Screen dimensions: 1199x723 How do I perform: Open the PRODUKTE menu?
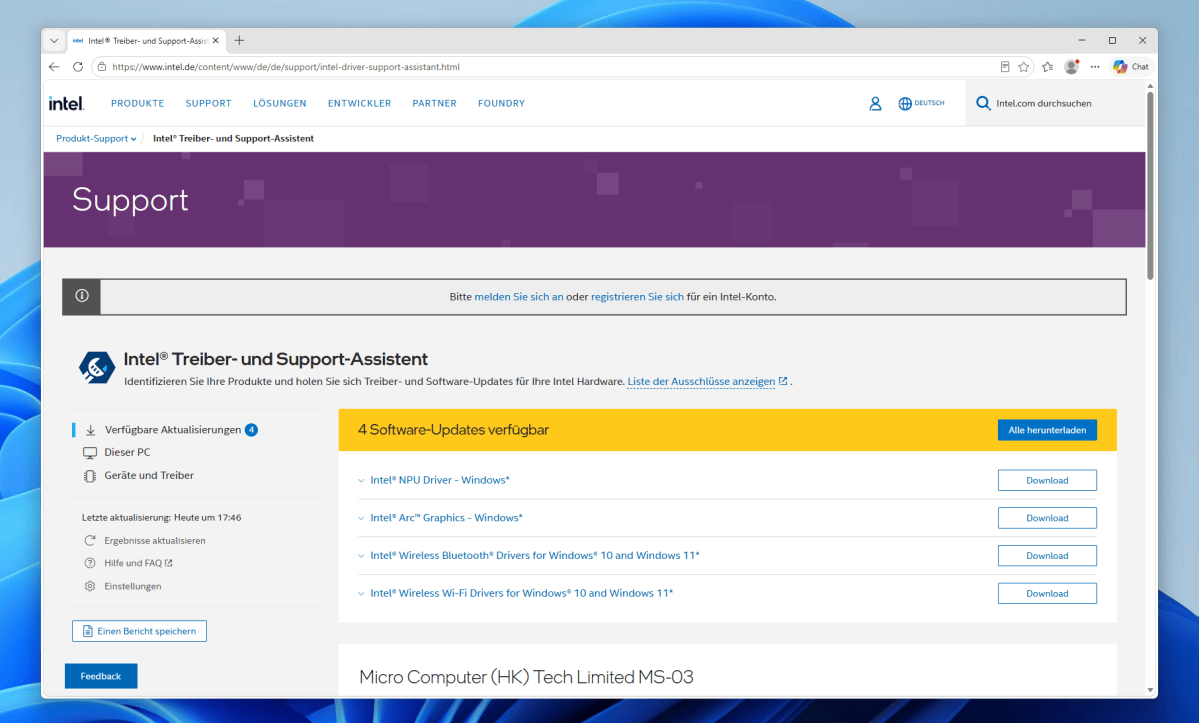pyautogui.click(x=138, y=103)
